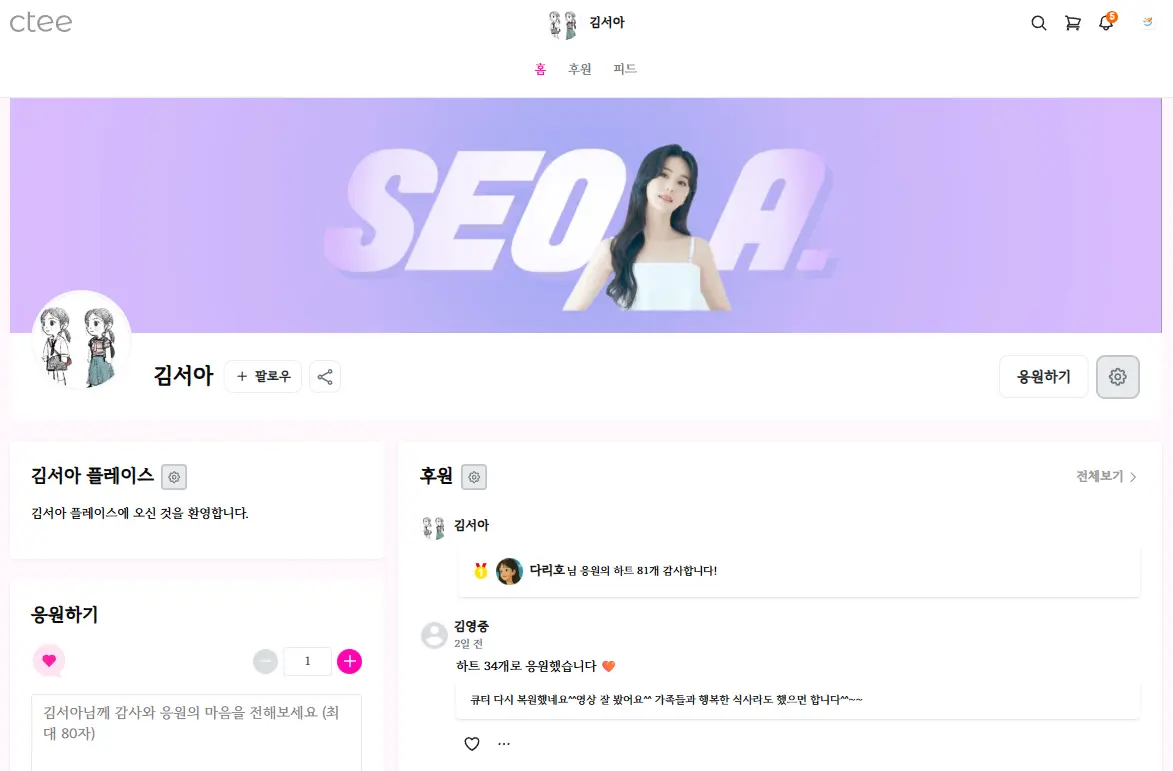1173x771 pixels.
Task: Open the three-dot menu on 김영중's post
Action: click(504, 743)
